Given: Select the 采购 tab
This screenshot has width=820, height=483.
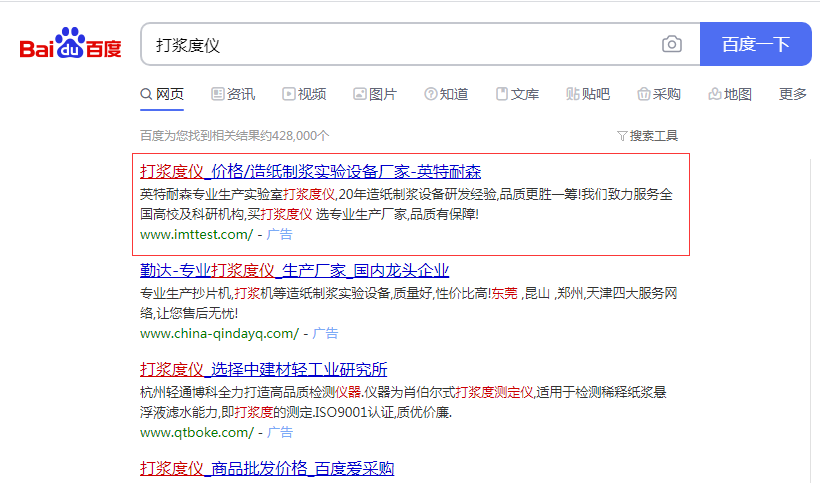Looking at the screenshot, I should 659,94.
